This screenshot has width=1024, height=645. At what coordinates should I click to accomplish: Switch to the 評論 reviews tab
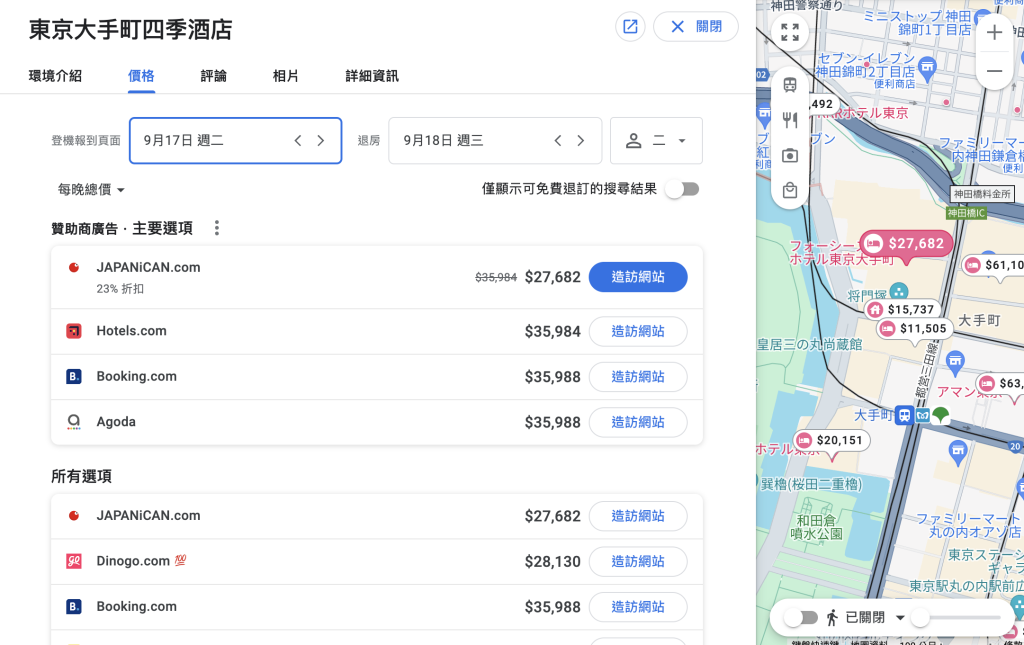[x=213, y=76]
